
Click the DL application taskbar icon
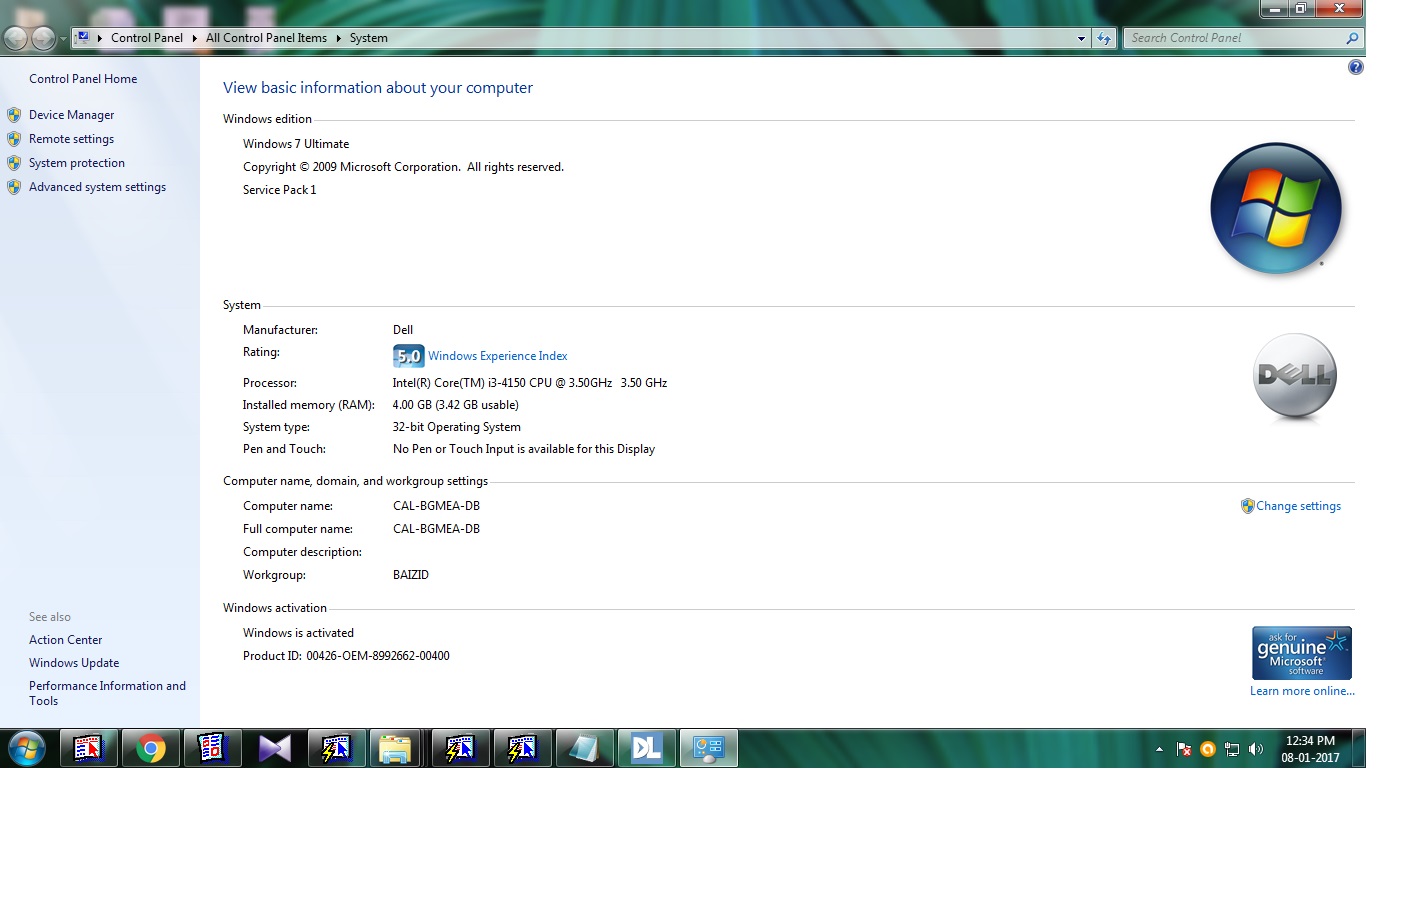(646, 748)
